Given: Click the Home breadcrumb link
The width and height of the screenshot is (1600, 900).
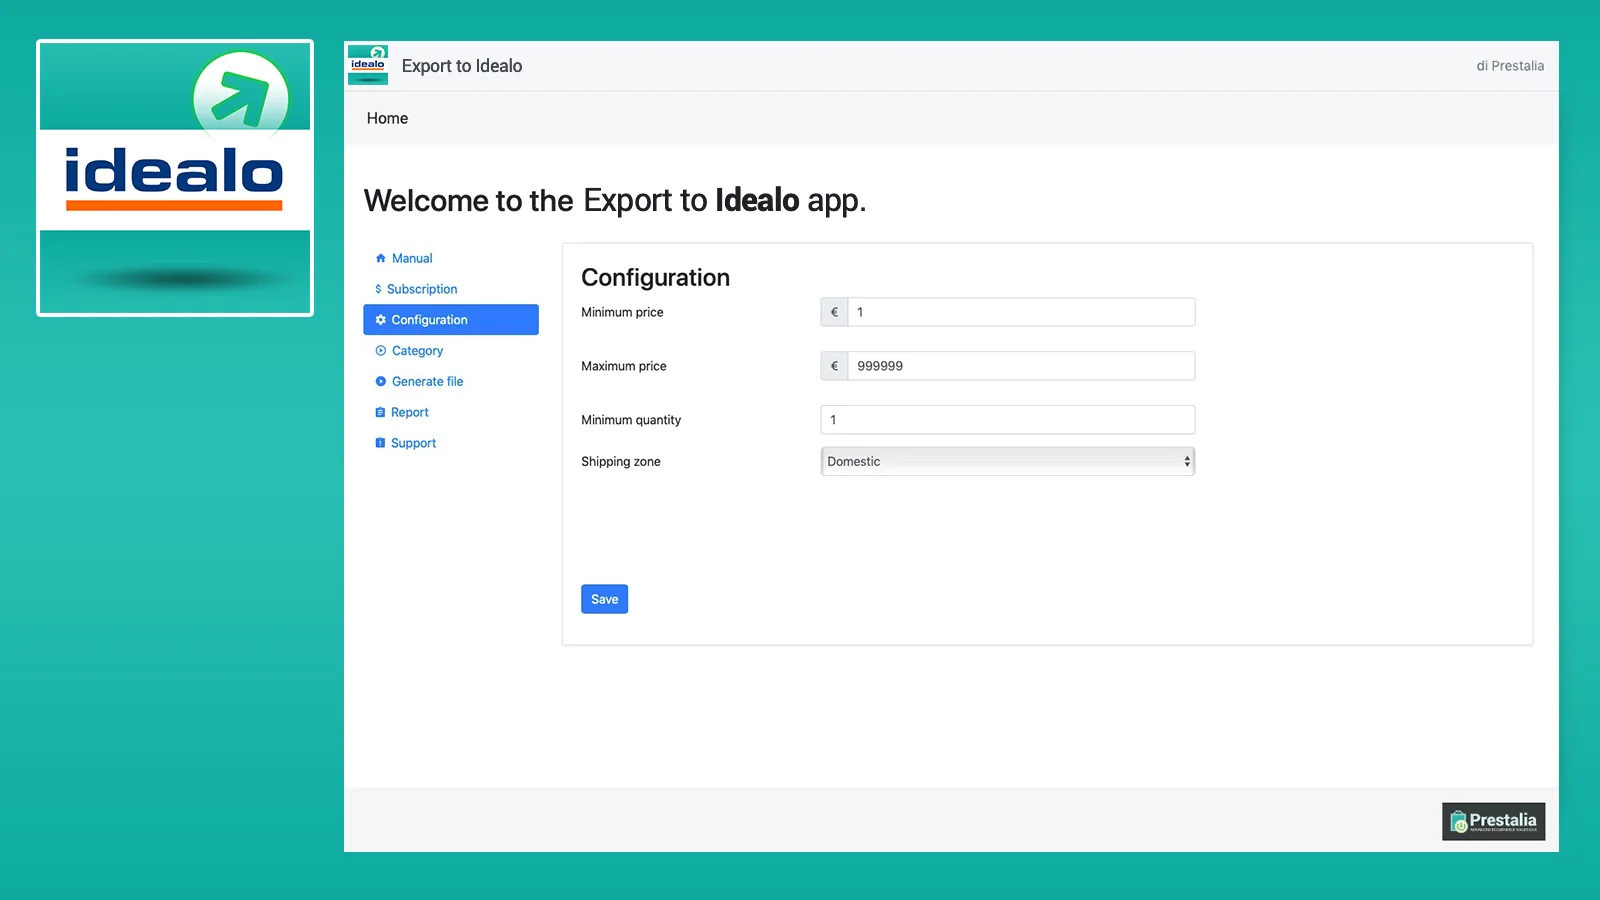Looking at the screenshot, I should tap(387, 118).
